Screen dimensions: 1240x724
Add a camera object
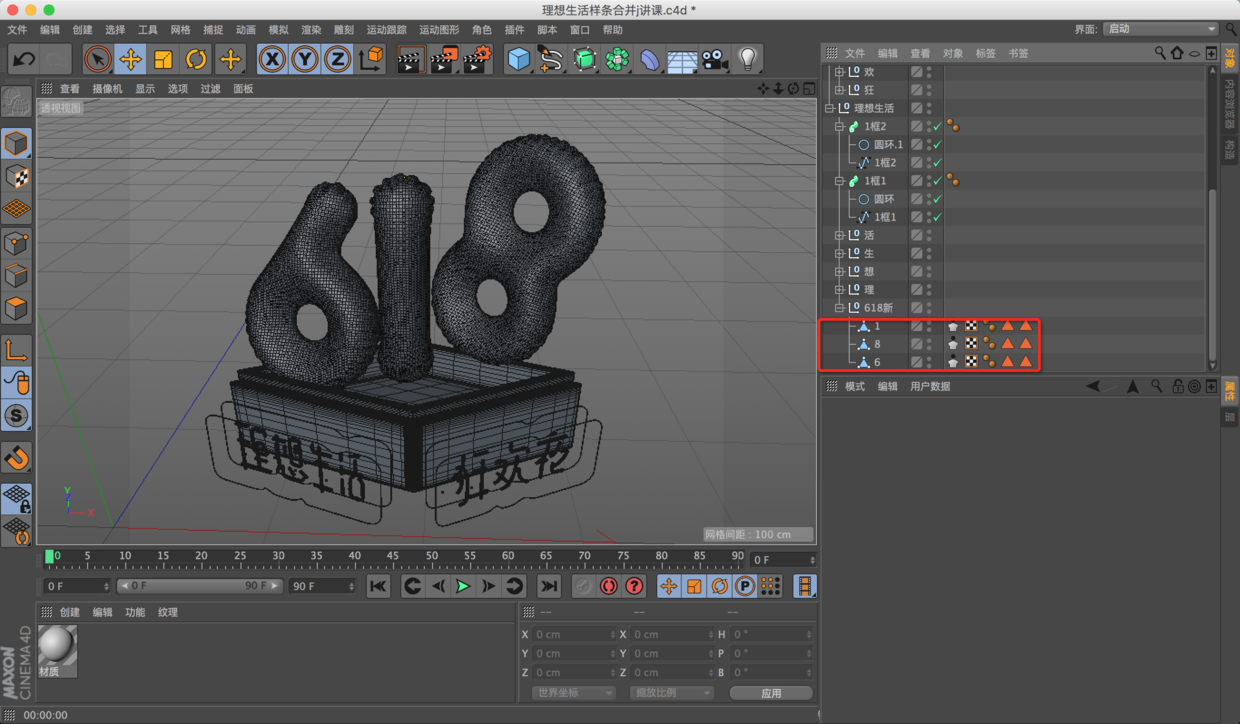point(714,59)
